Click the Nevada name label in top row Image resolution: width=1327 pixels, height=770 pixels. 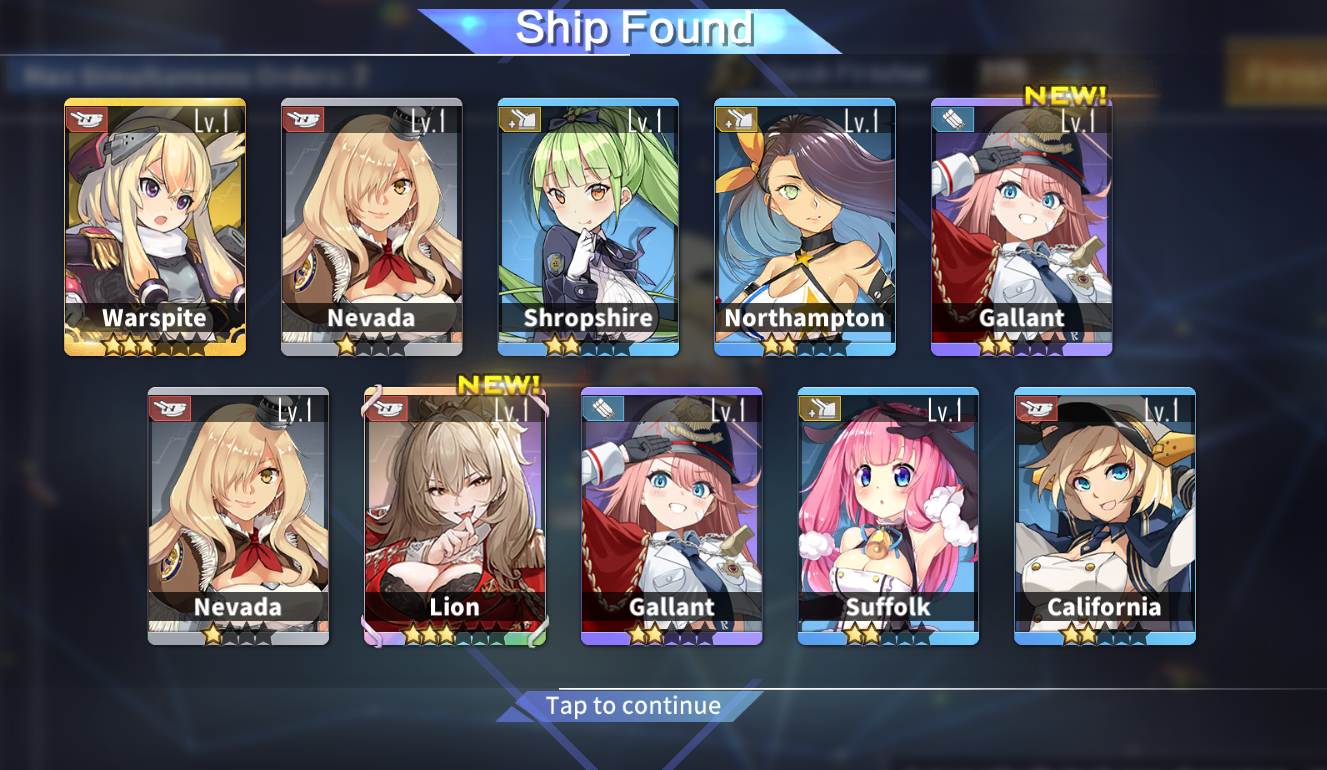(x=371, y=318)
